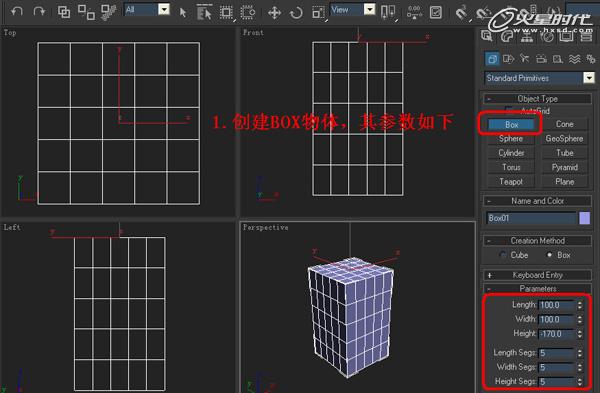The image size is (600, 393).
Task: Switch to the Create command panel tab
Action: 487,36
